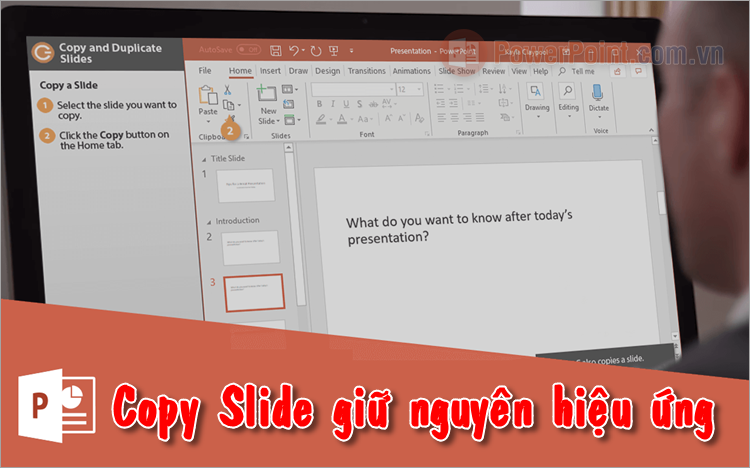Viewport: 750px width, 468px height.
Task: Collapse the ribbon with the caret
Action: (x=651, y=130)
